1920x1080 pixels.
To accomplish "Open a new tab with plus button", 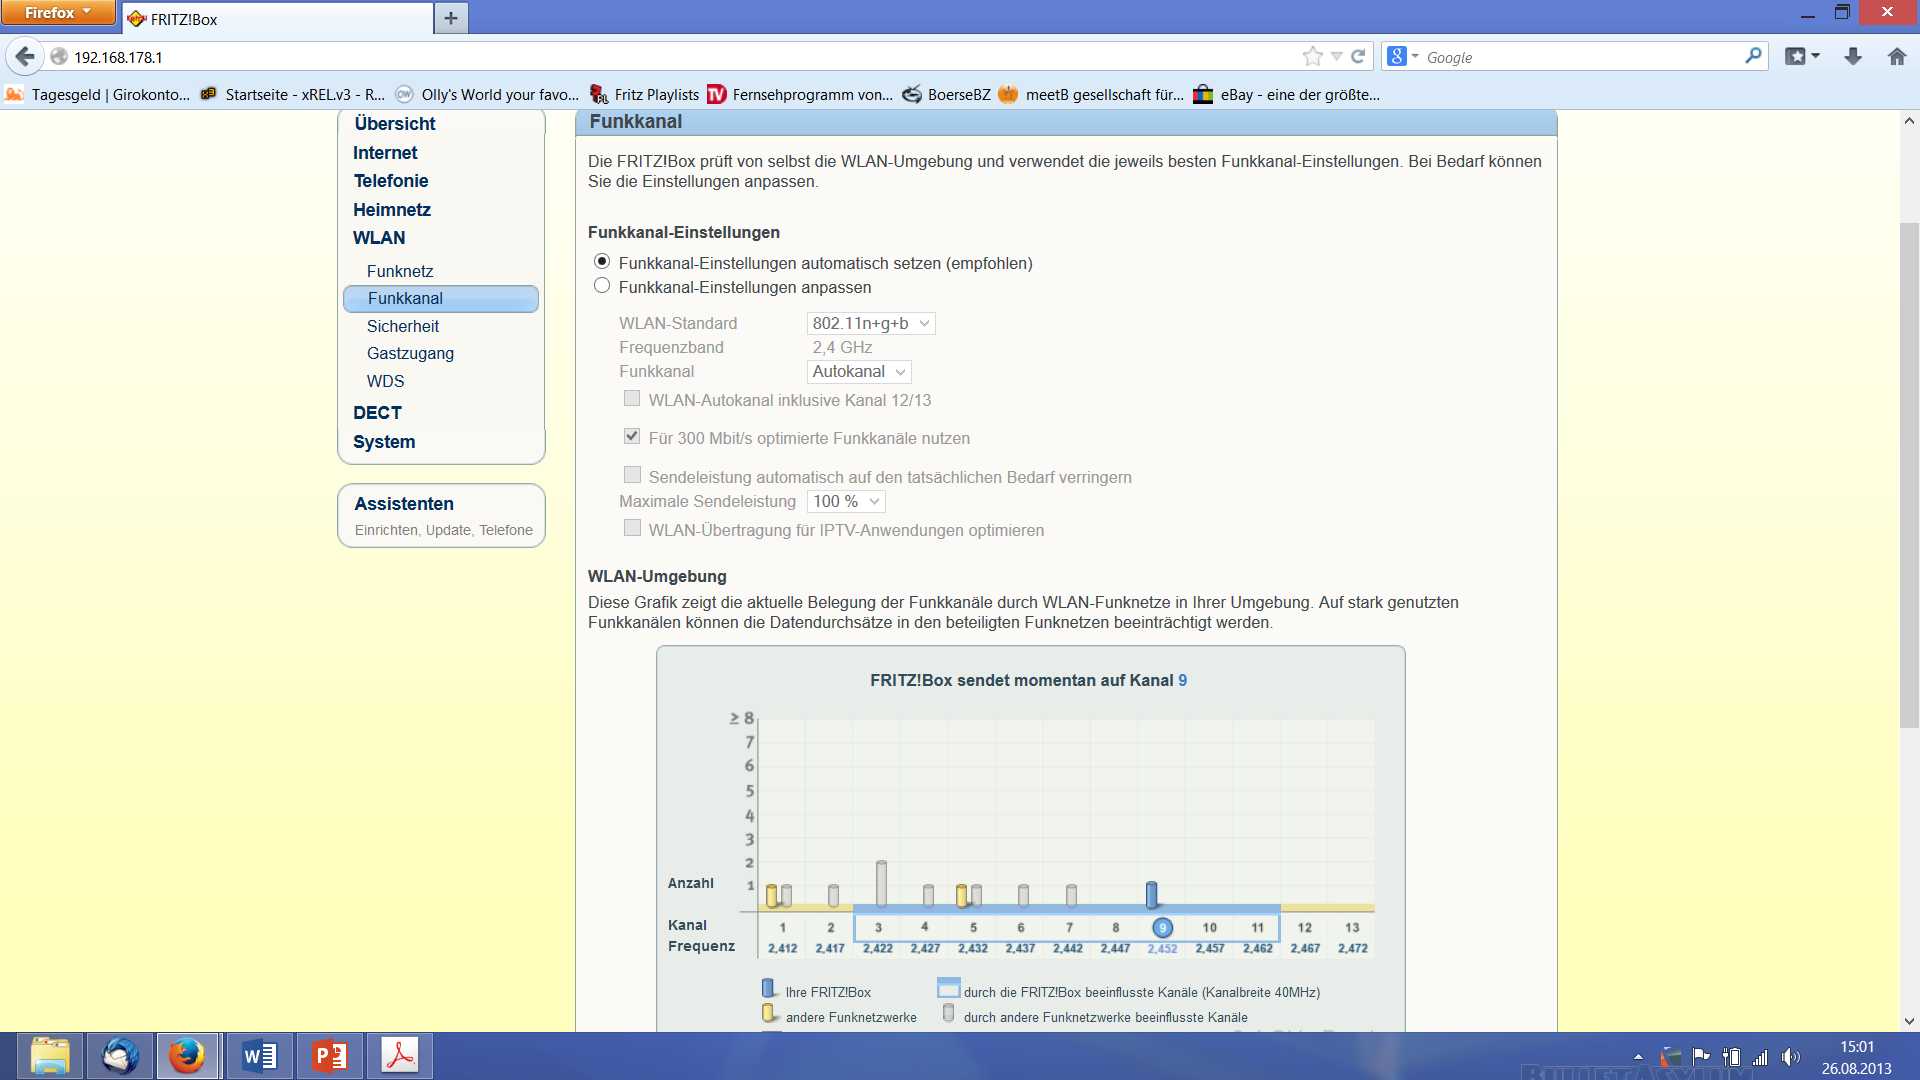I will pyautogui.click(x=451, y=18).
